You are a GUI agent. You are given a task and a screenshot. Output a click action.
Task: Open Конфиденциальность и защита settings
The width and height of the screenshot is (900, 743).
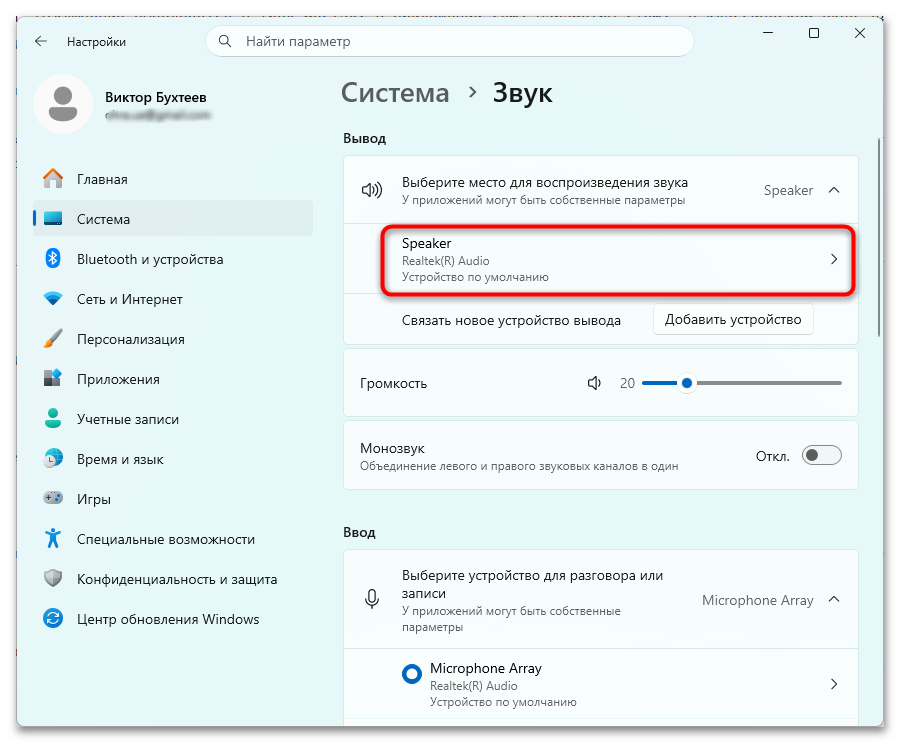(173, 579)
